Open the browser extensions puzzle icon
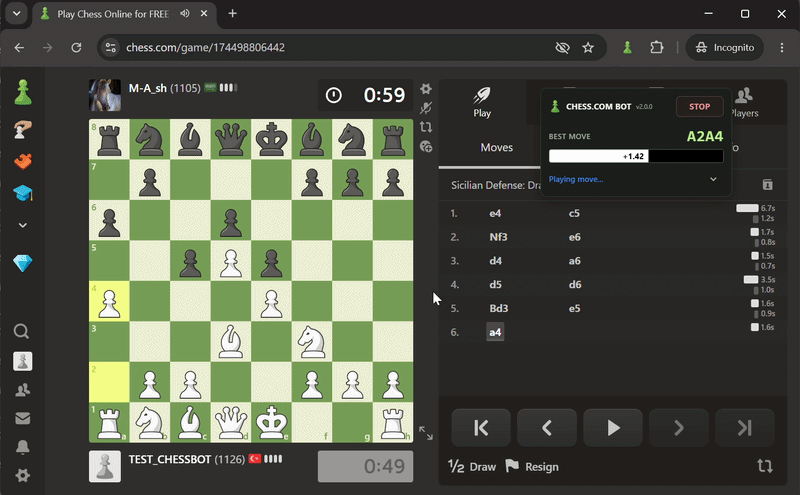The image size is (800, 495). pos(657,47)
